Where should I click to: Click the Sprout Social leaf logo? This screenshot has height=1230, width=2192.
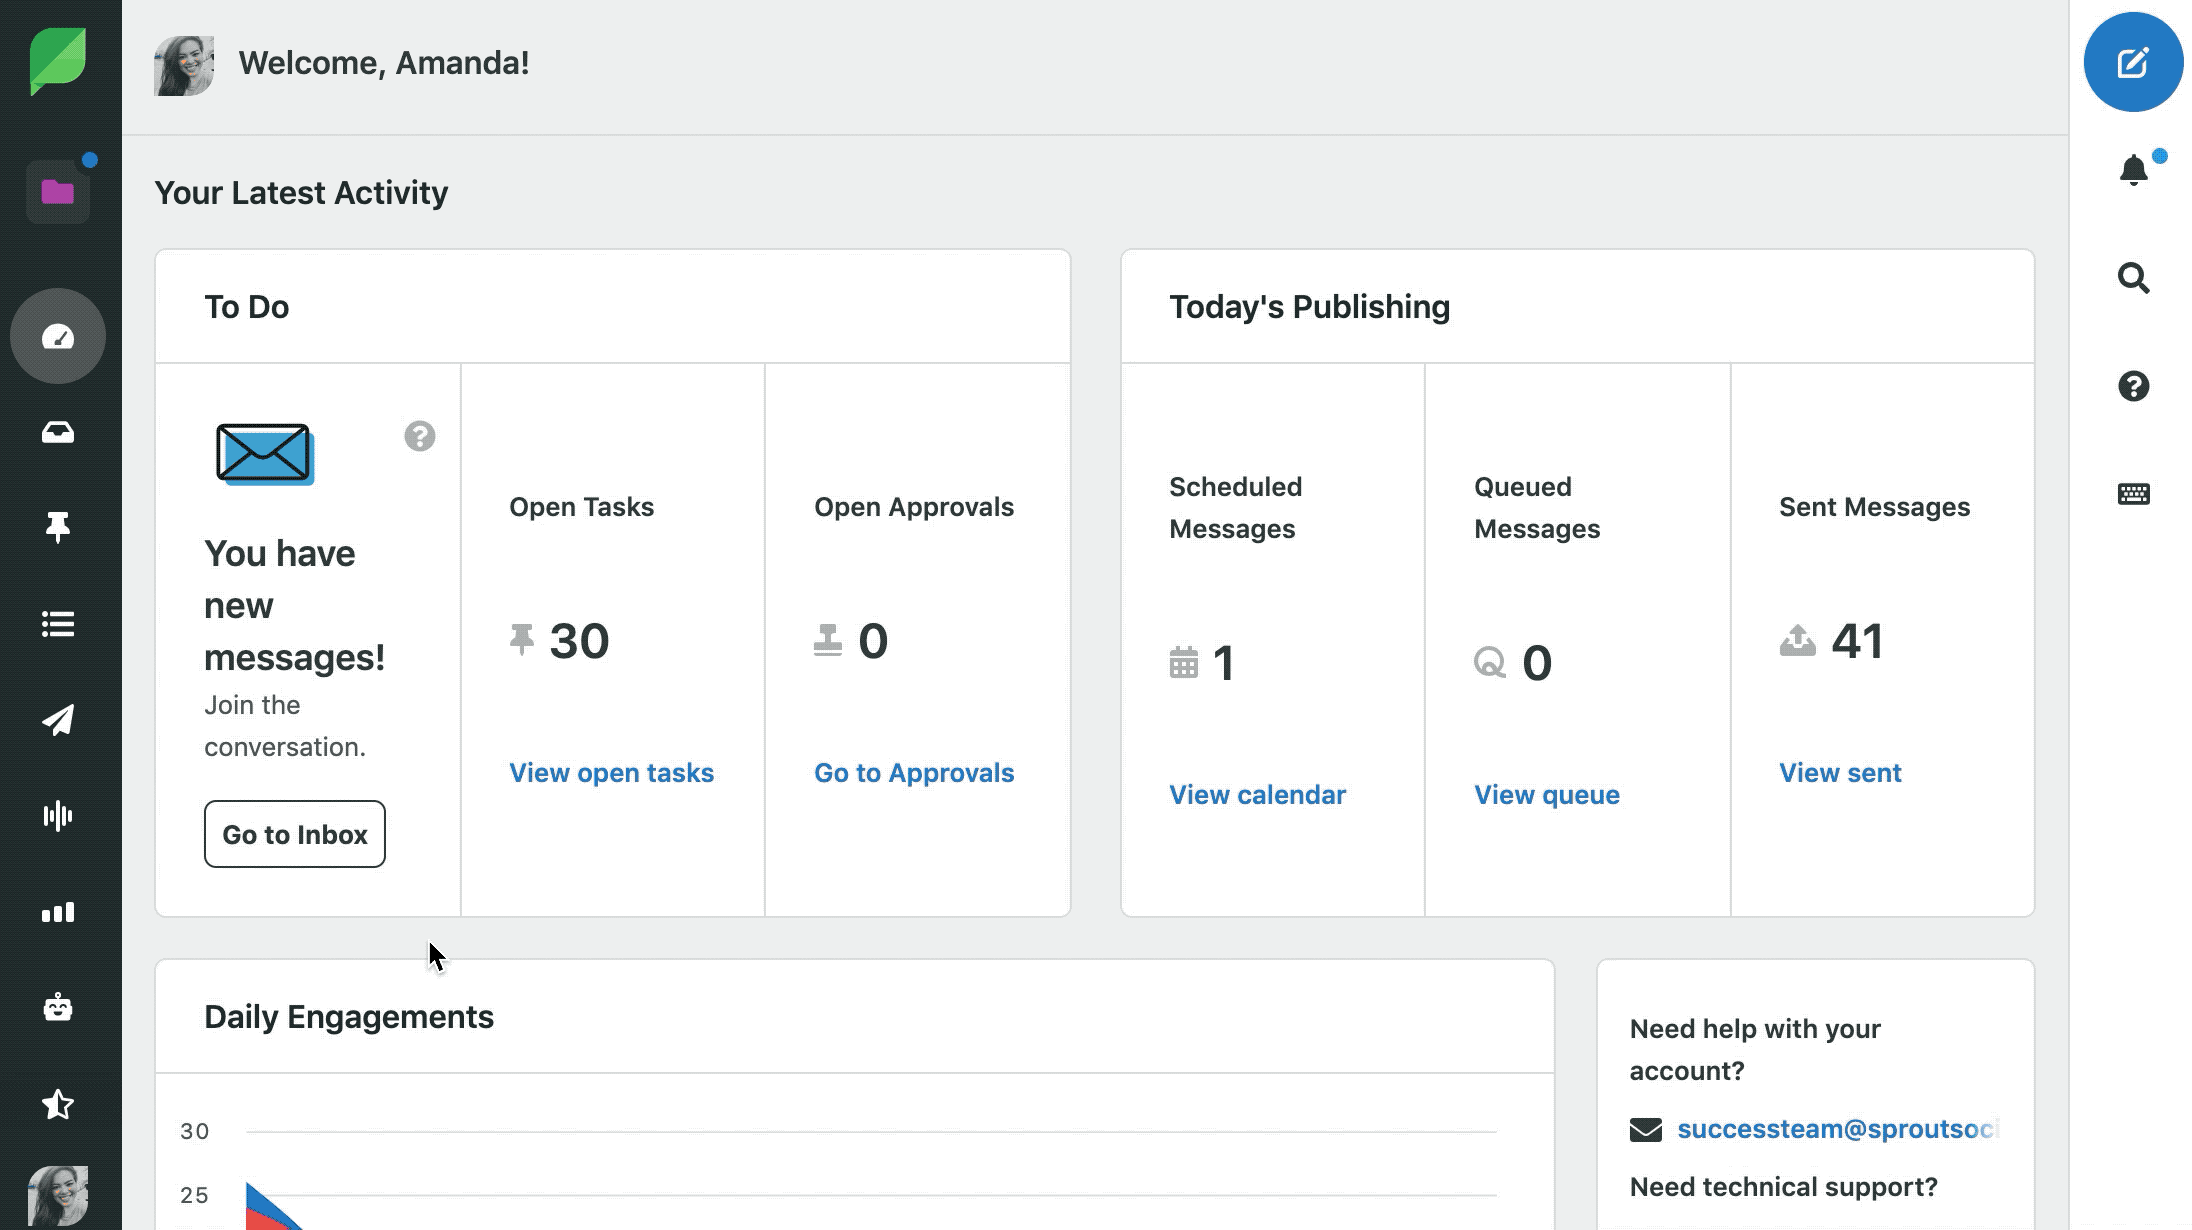tap(58, 62)
